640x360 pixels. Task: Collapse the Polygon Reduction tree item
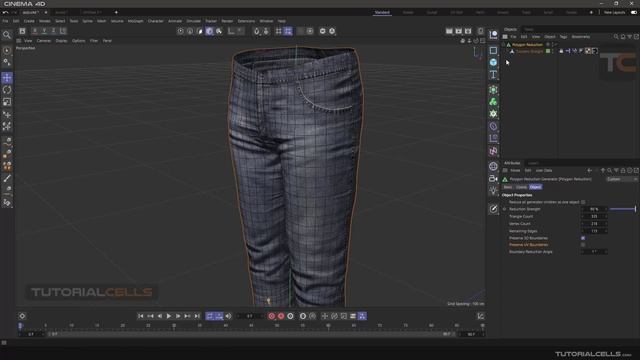click(x=504, y=44)
